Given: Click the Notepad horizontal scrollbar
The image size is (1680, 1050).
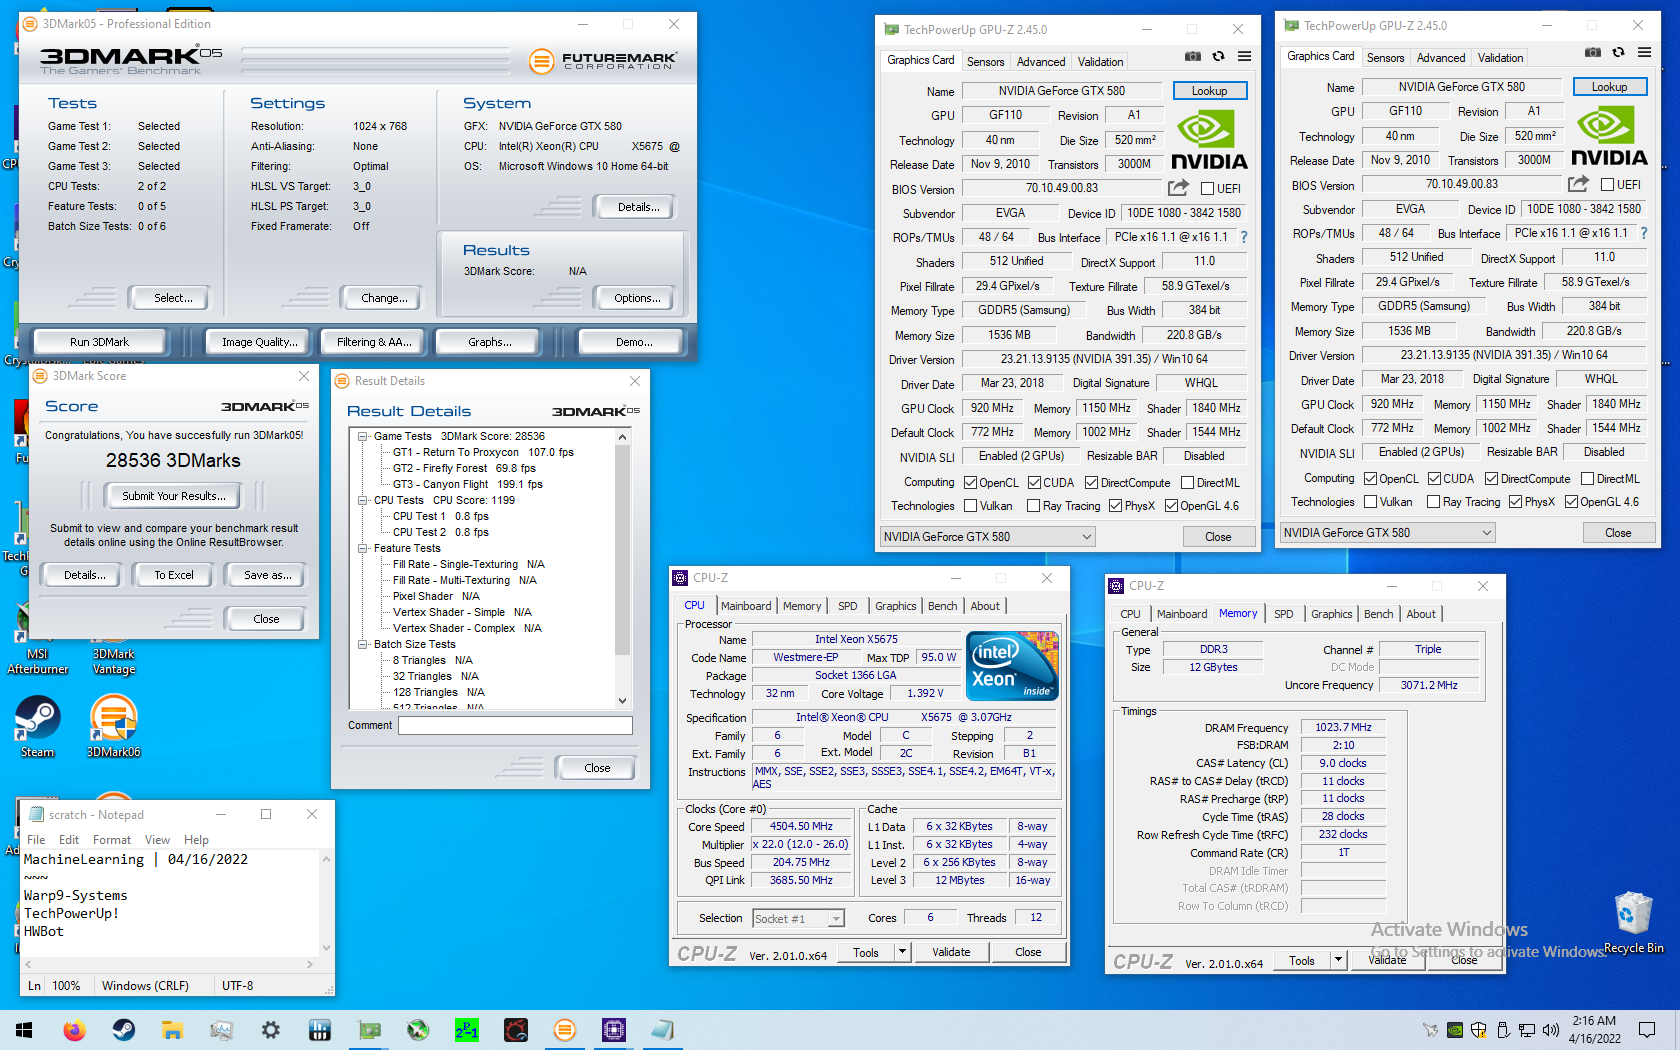Looking at the screenshot, I should click(170, 964).
